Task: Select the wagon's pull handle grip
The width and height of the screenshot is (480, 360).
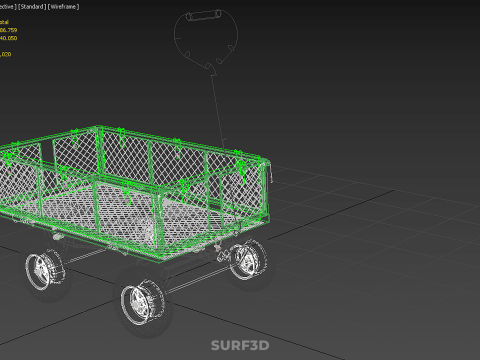Action: tap(204, 15)
